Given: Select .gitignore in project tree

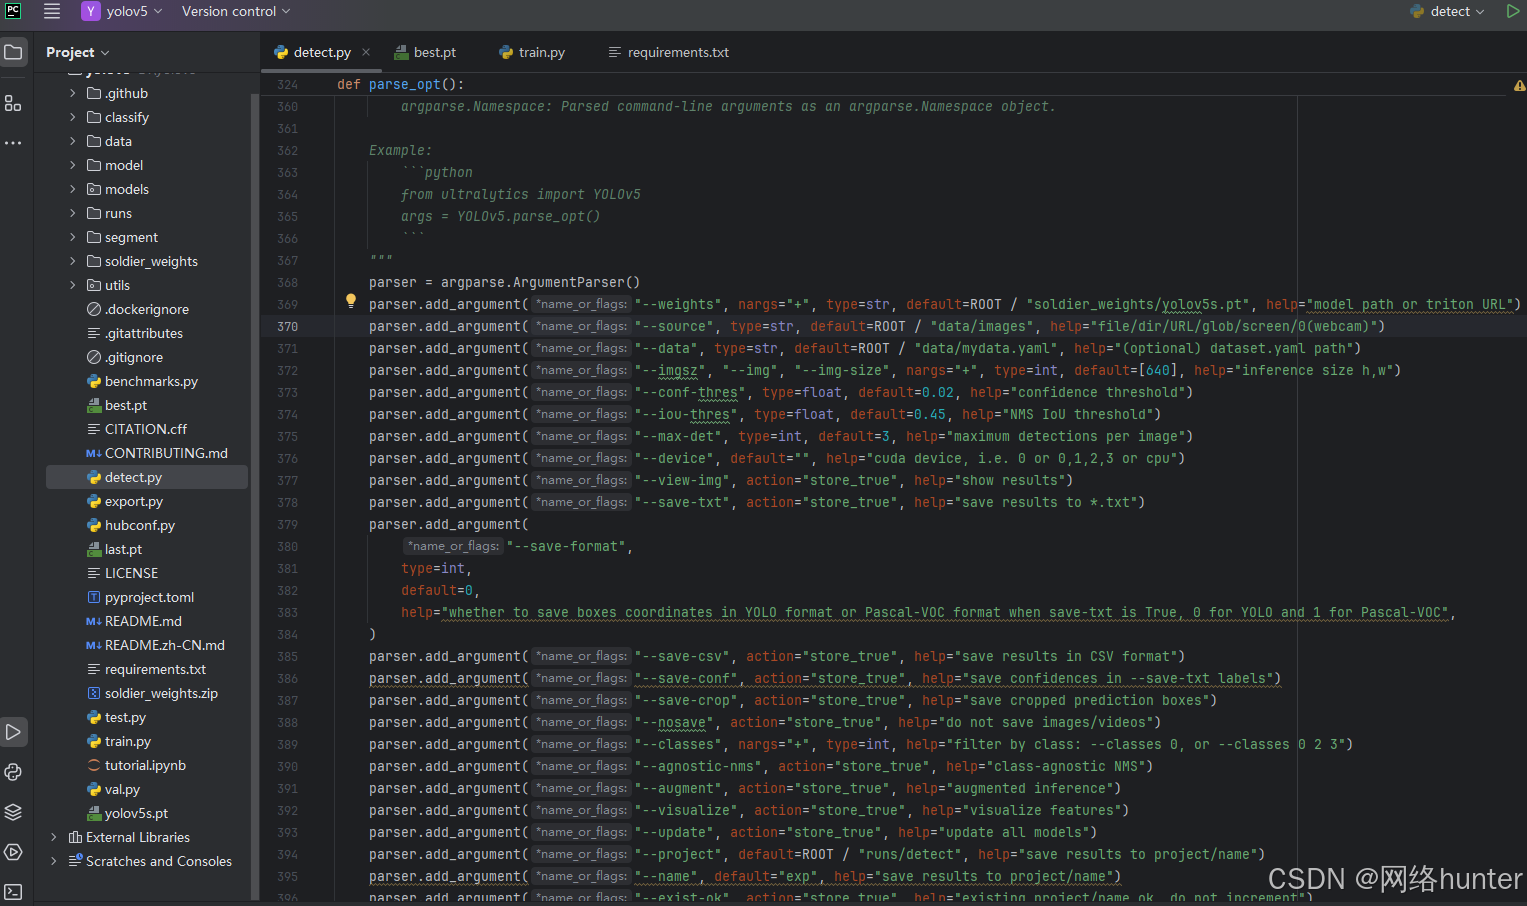Looking at the screenshot, I should pos(124,357).
